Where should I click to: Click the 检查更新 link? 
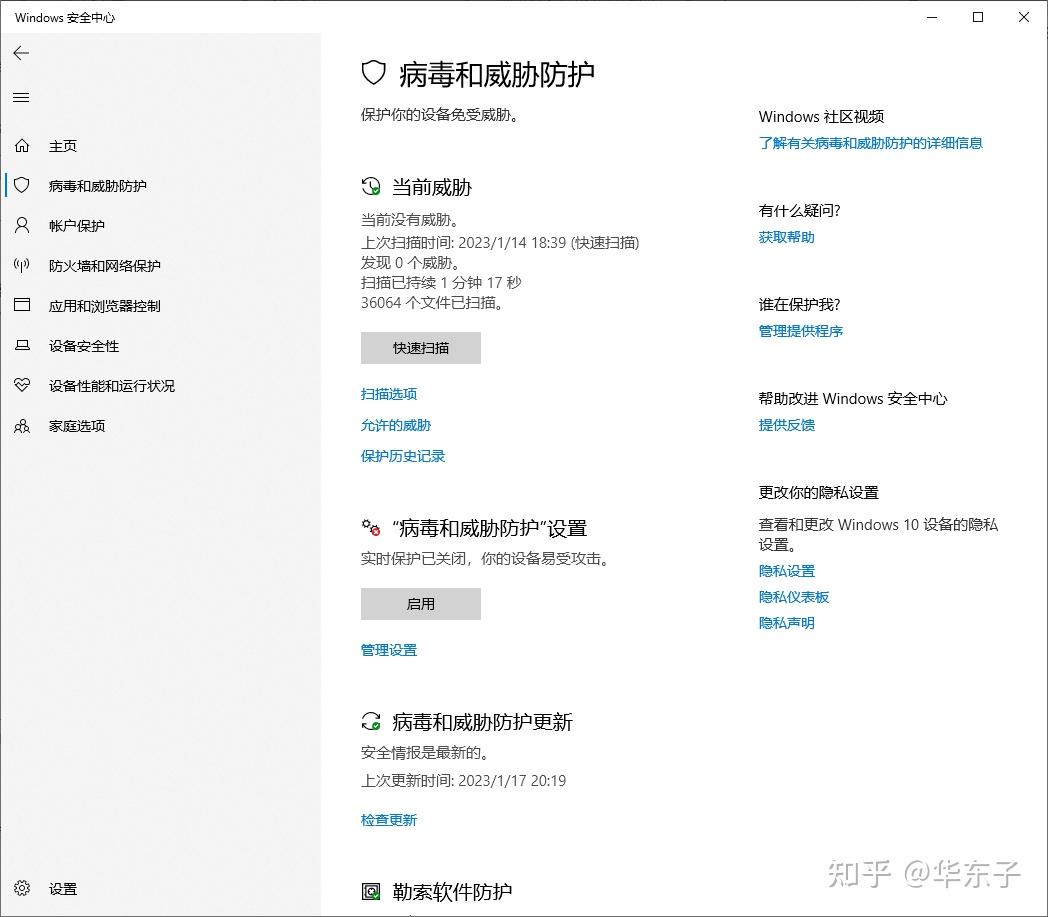[389, 819]
